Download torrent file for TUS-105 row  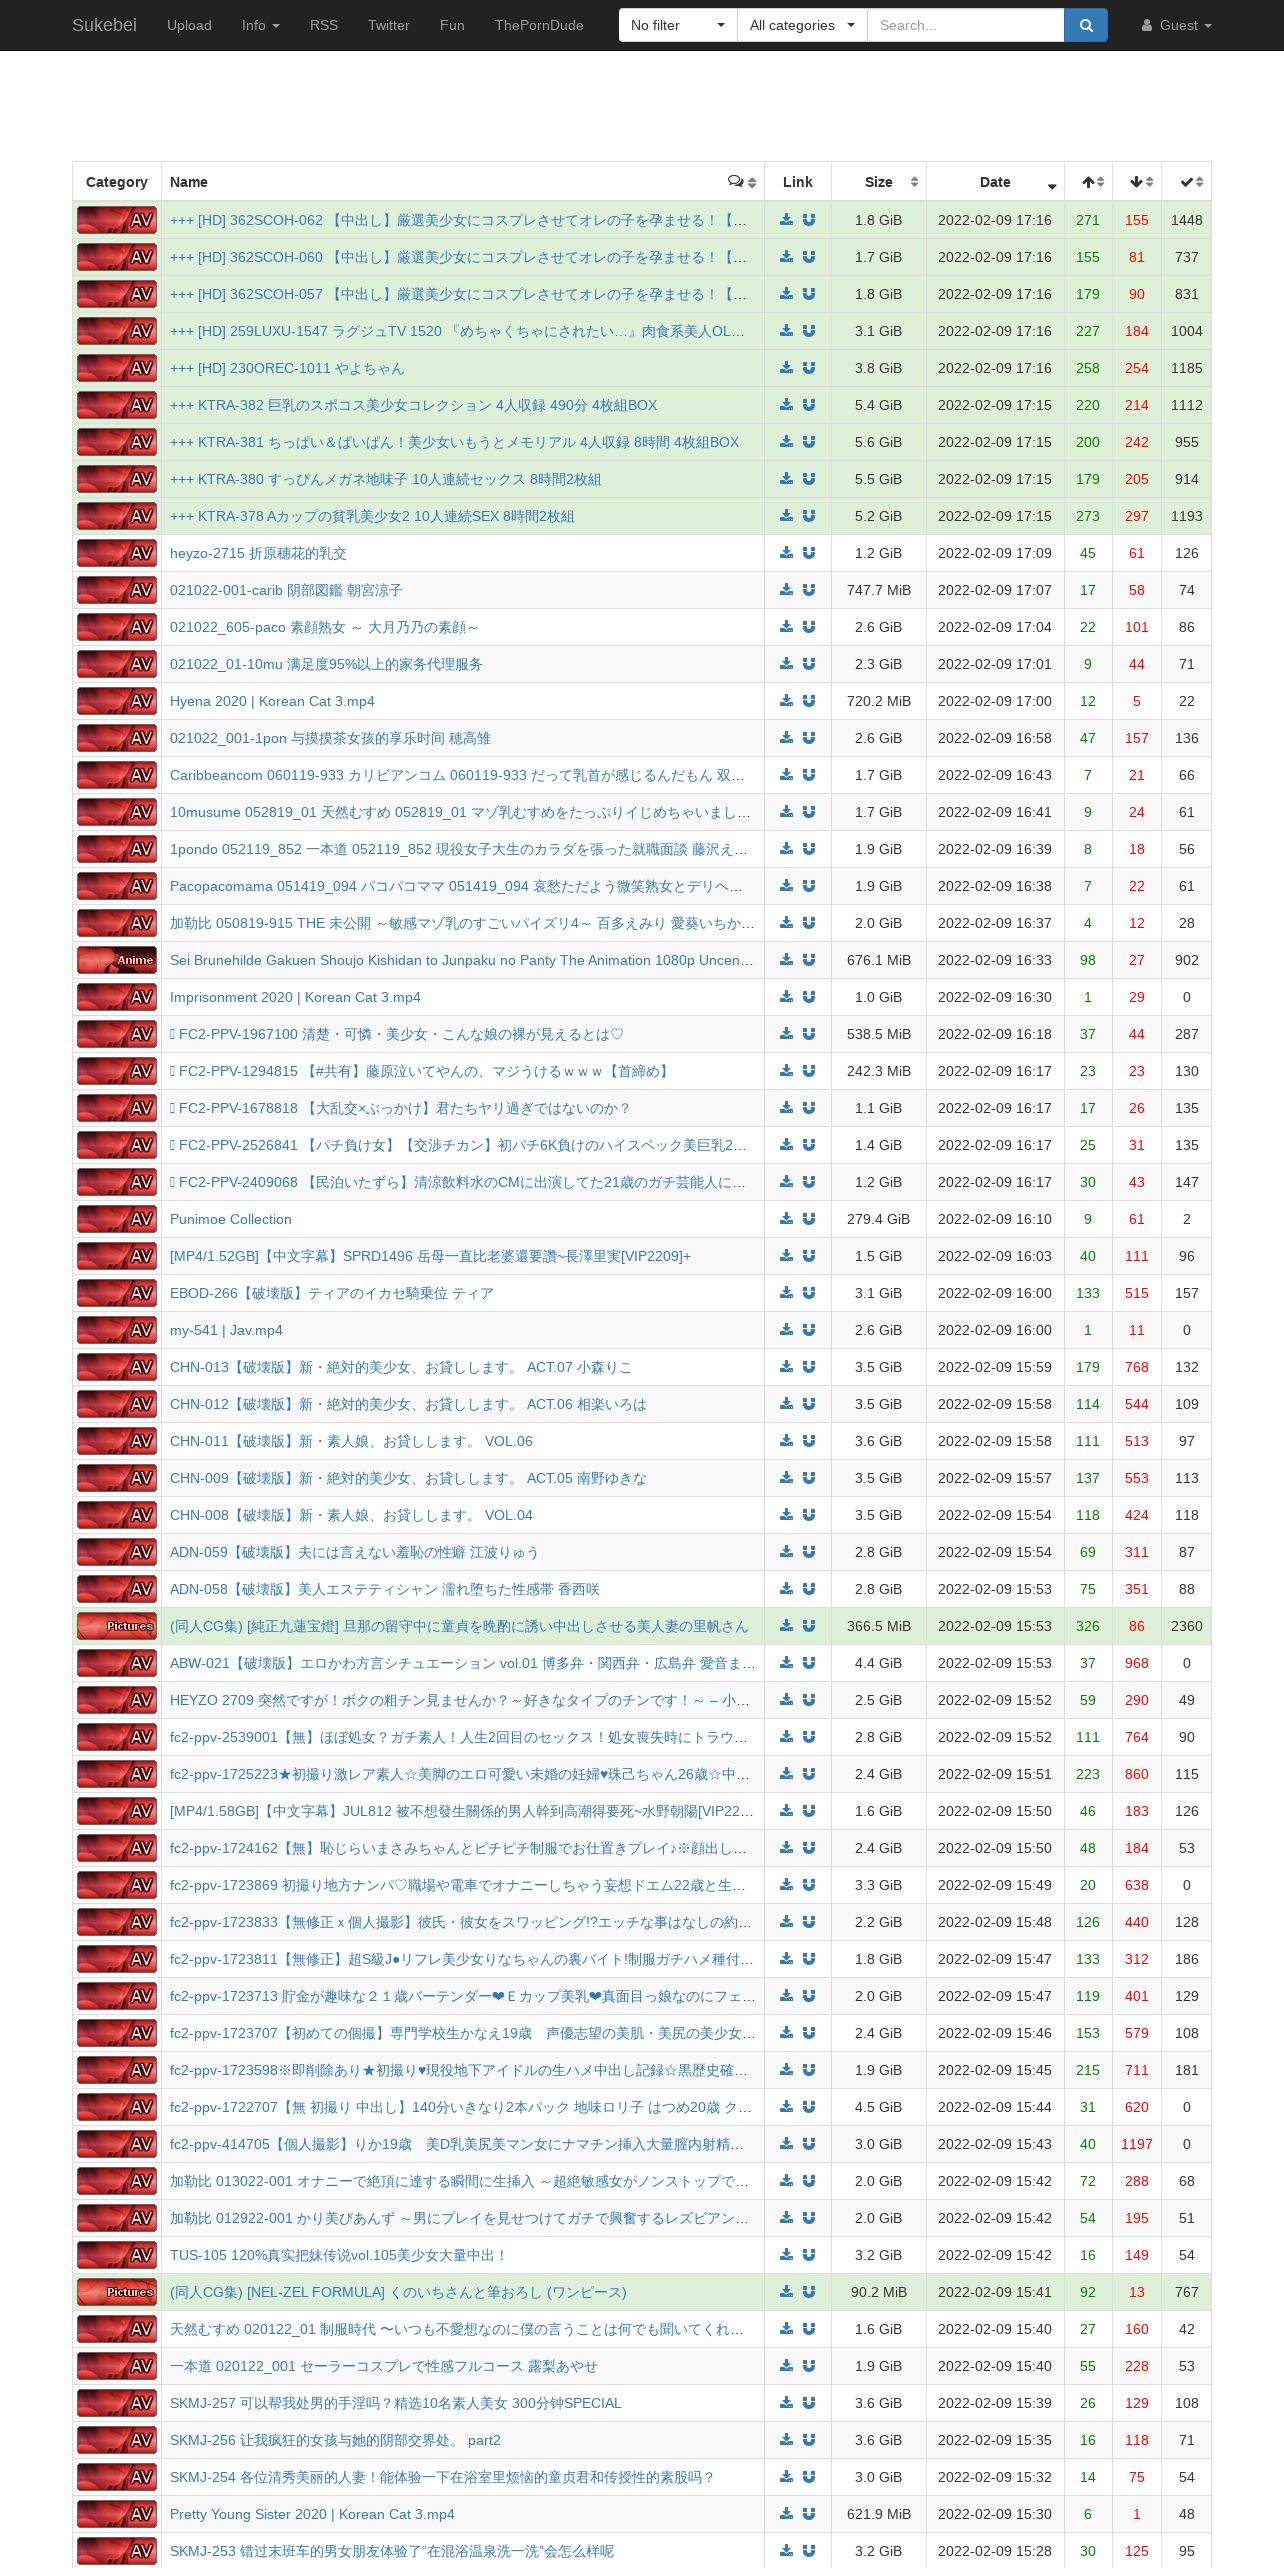[786, 2255]
